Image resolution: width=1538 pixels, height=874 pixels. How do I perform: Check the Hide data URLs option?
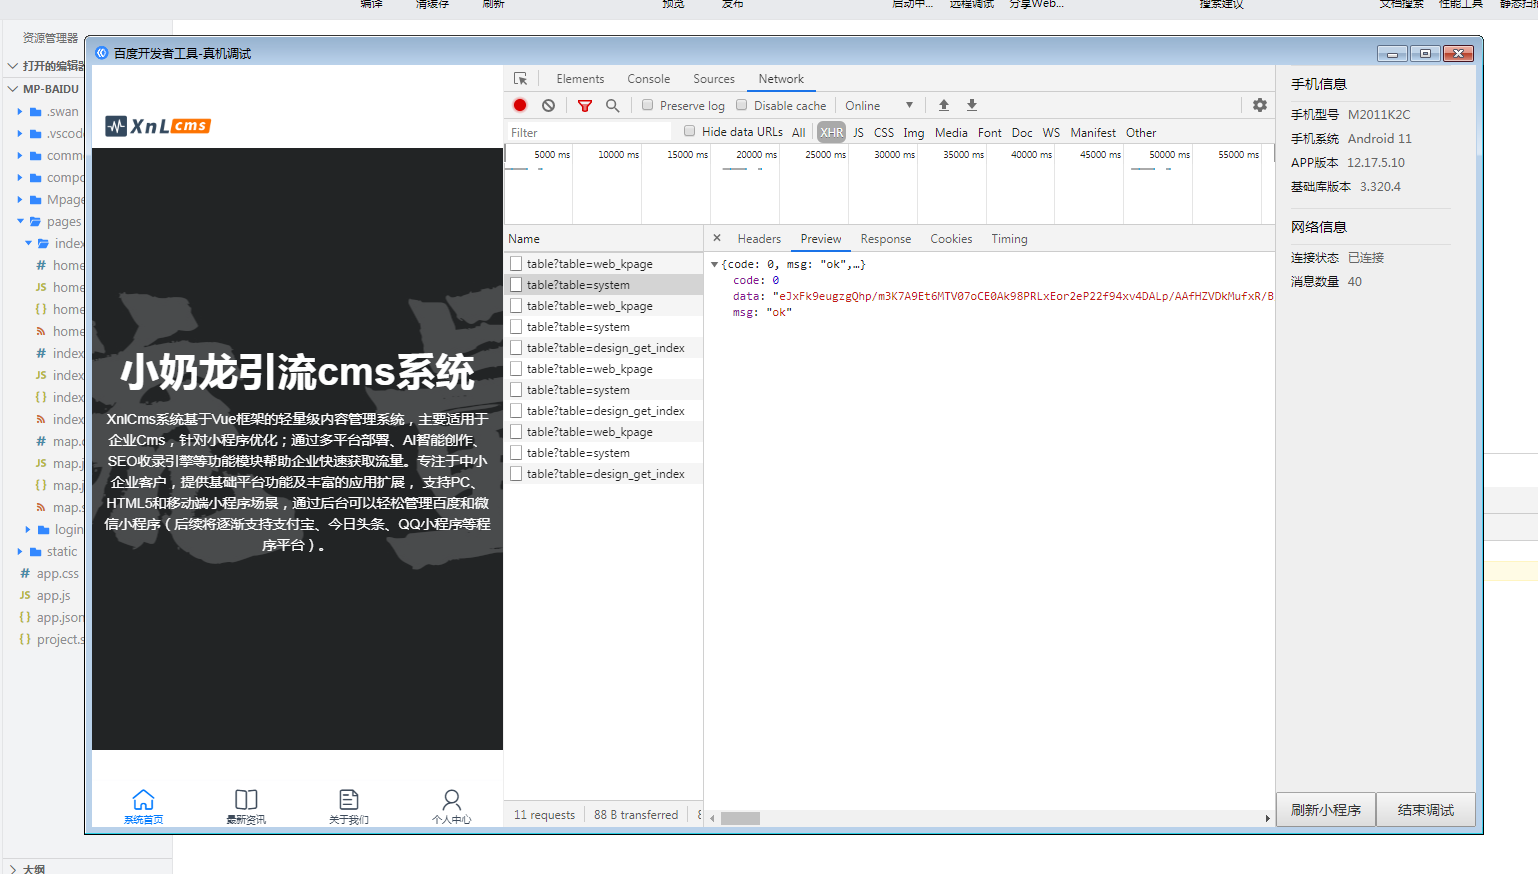click(x=690, y=131)
